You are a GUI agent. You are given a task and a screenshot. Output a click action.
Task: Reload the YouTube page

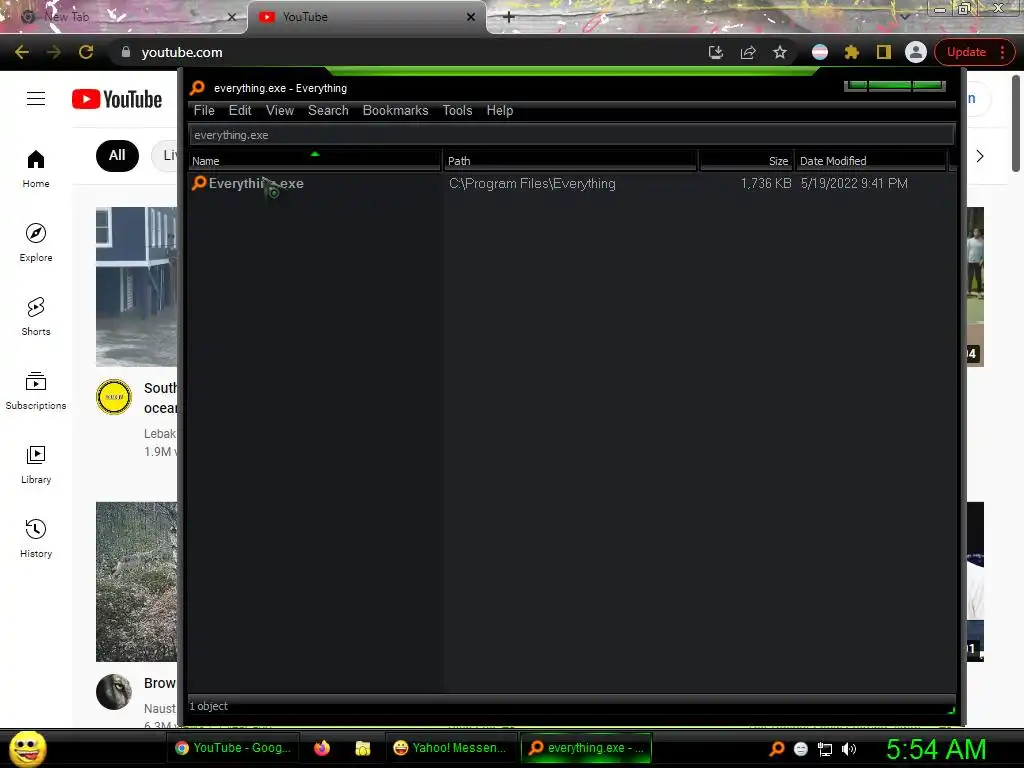(86, 52)
